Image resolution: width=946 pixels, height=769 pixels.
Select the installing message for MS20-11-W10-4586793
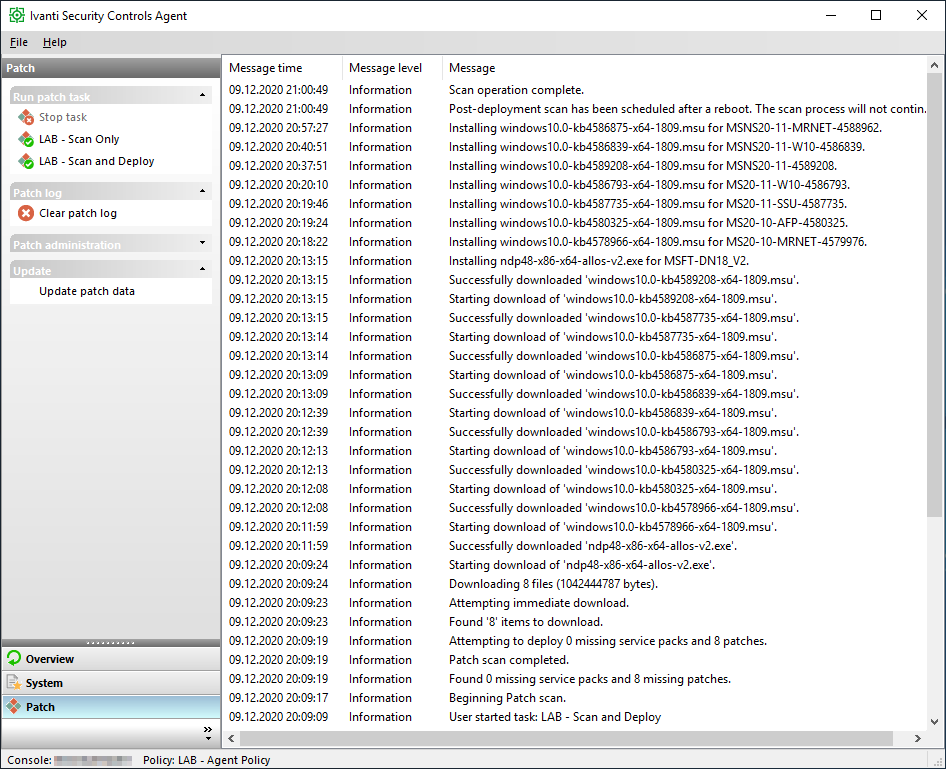649,185
